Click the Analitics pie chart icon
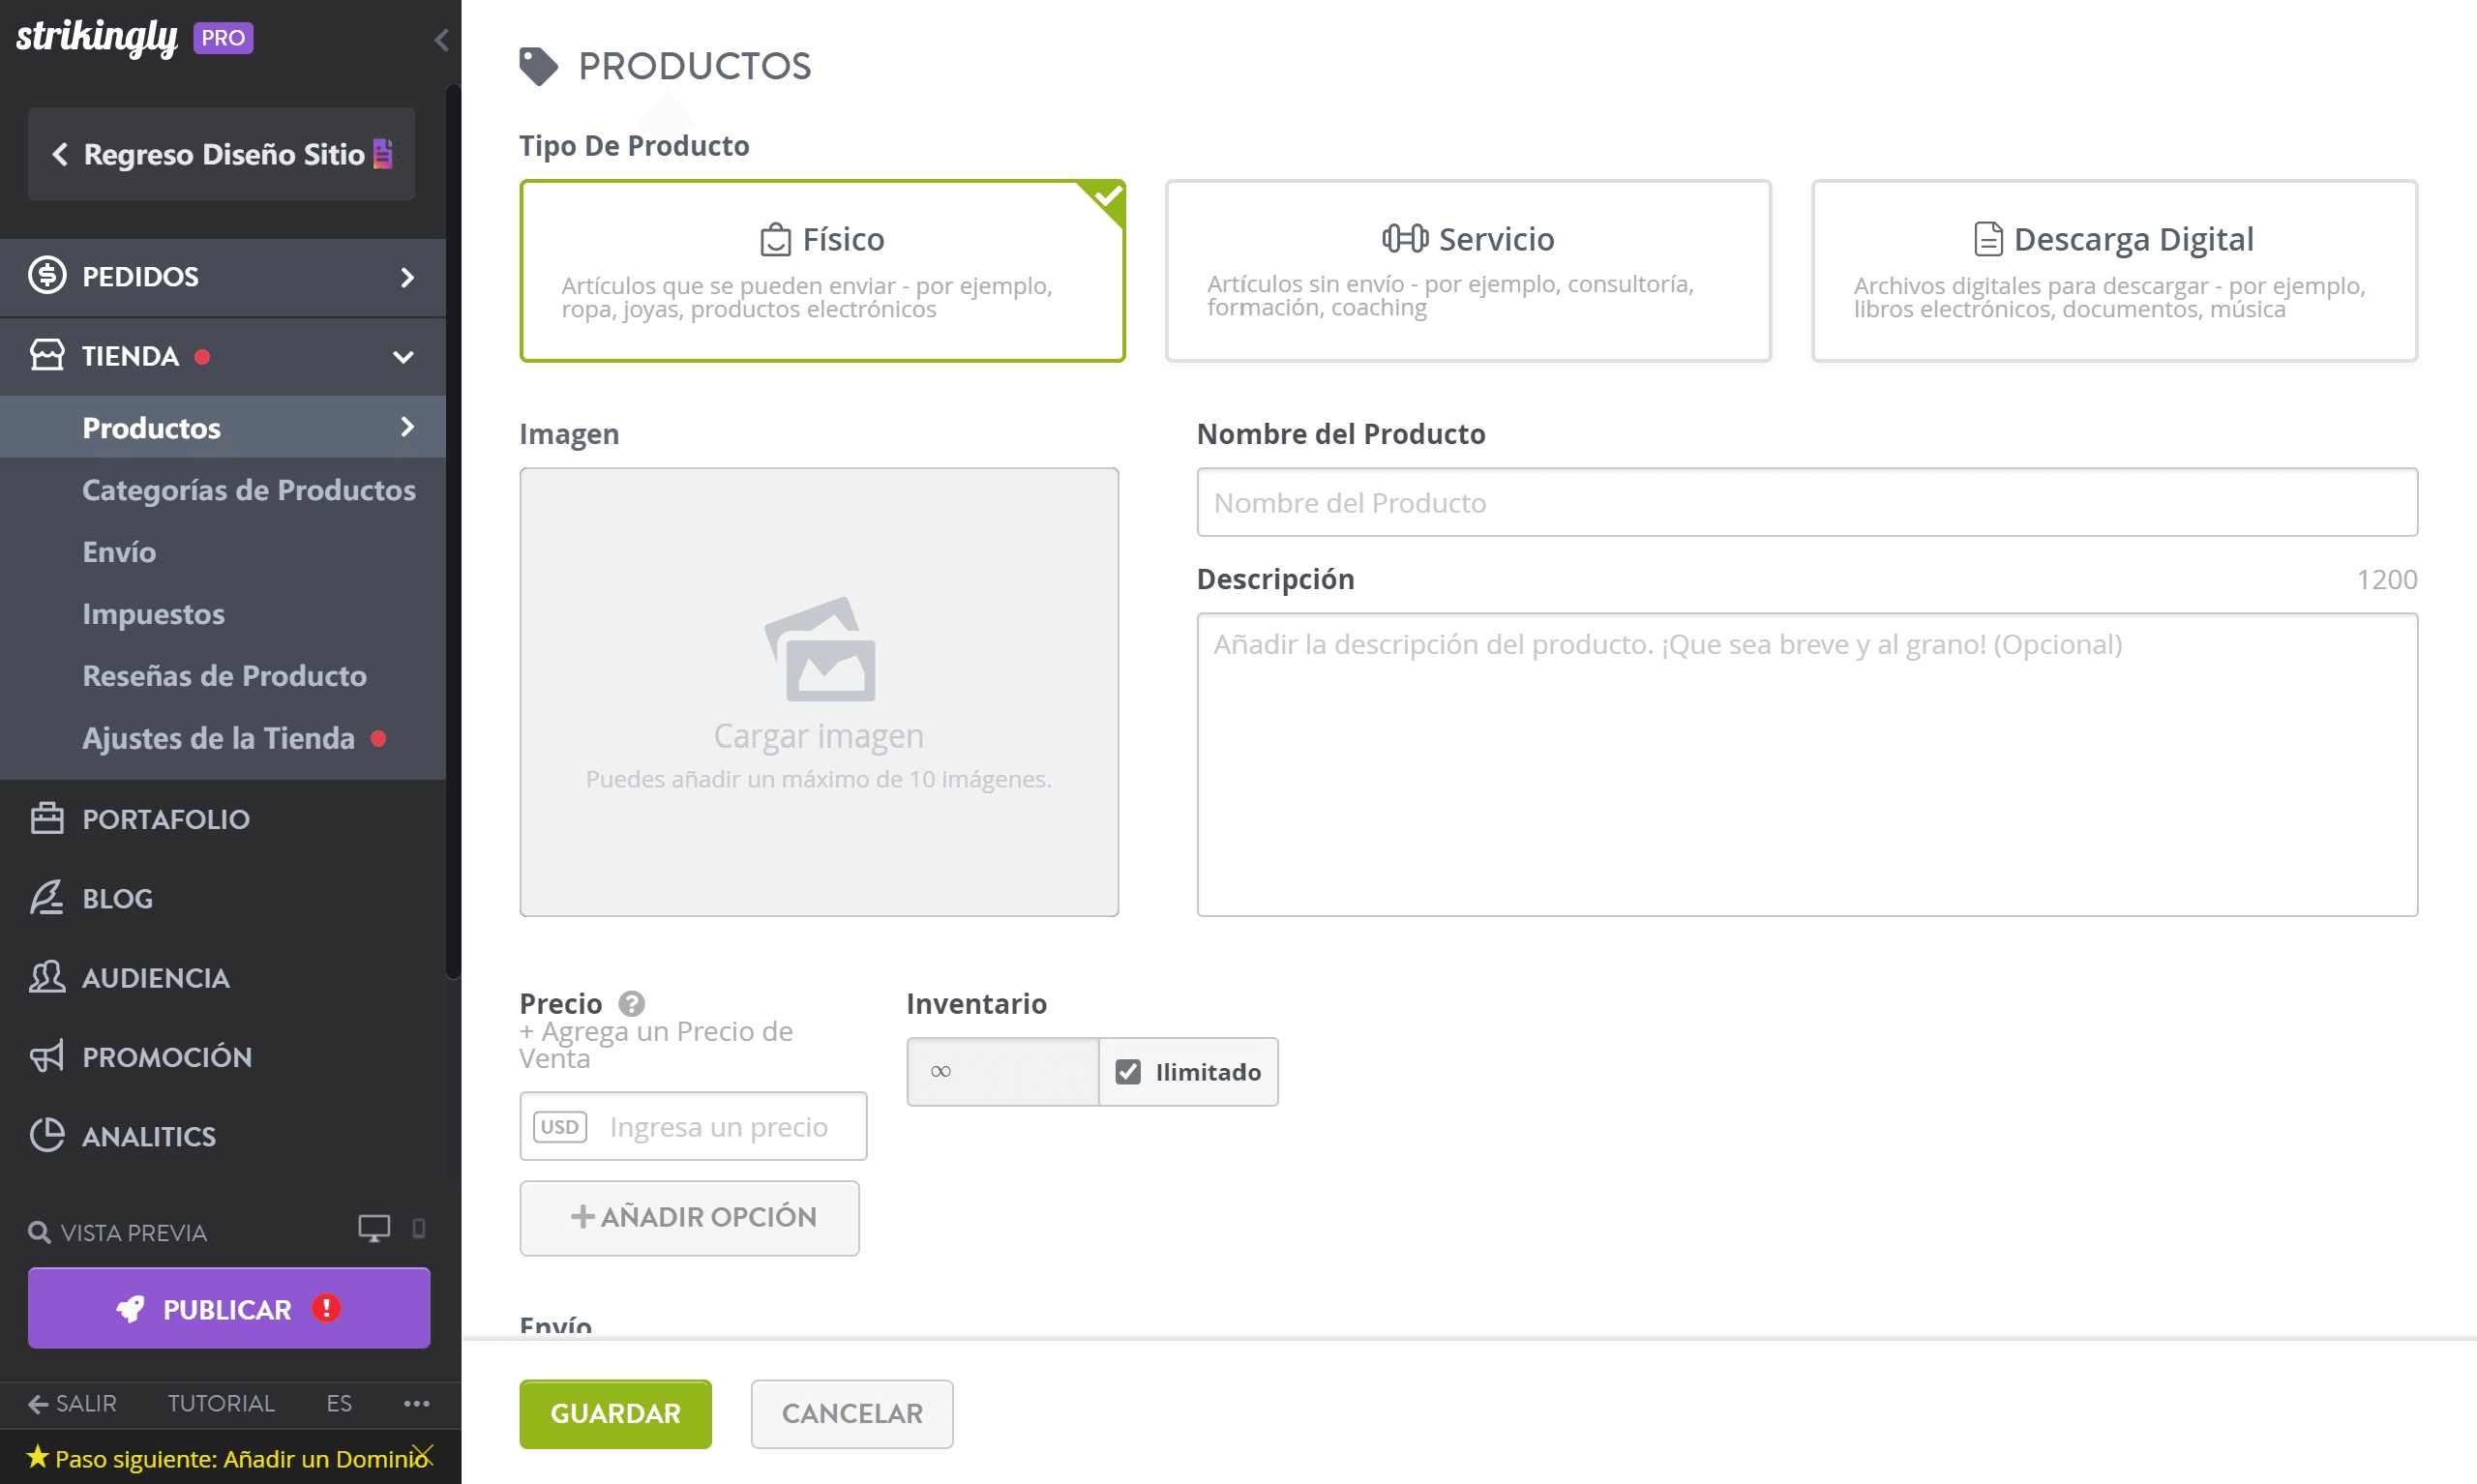 47,1135
